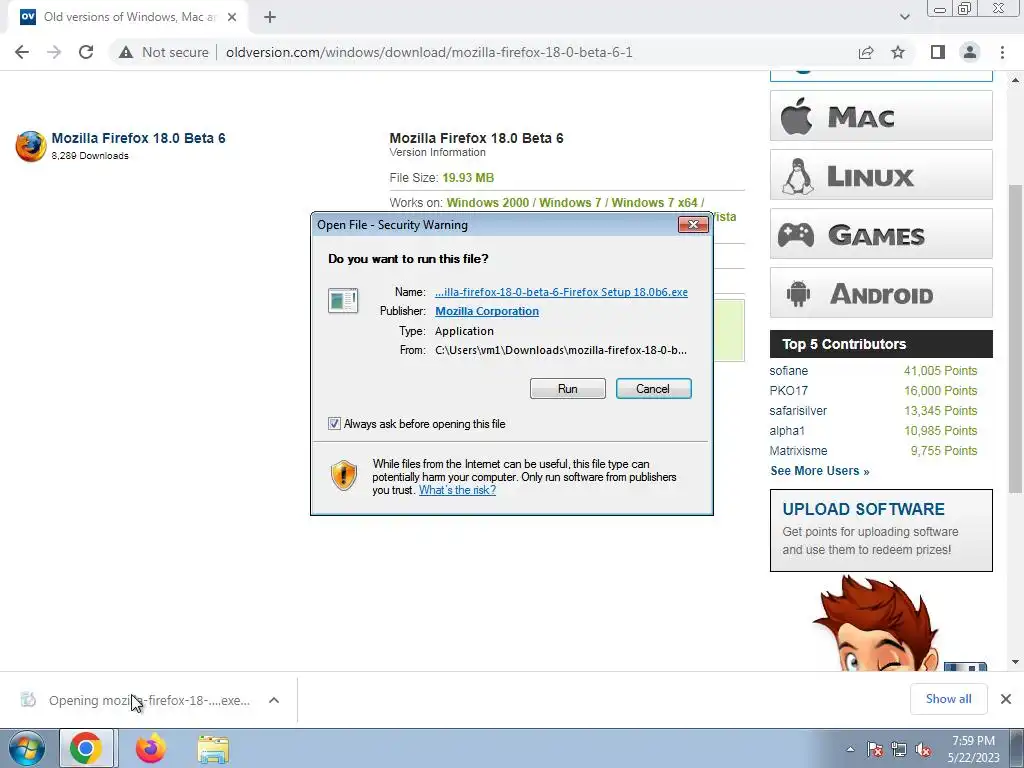Open the Windows Start menu orb
The image size is (1024, 768).
(x=26, y=748)
